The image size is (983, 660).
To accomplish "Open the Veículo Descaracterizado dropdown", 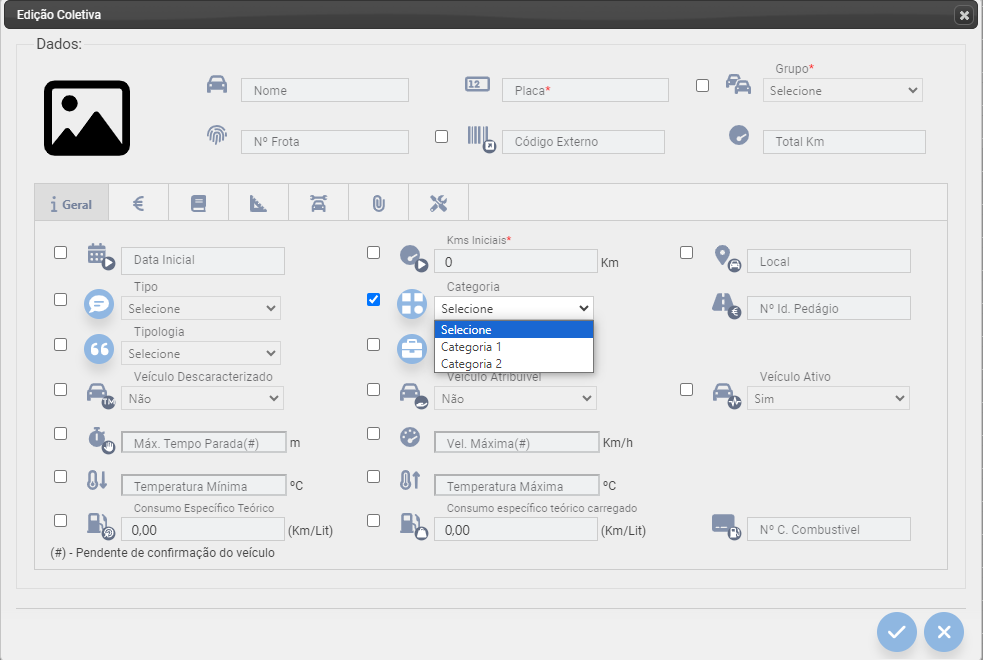I will pyautogui.click(x=202, y=398).
